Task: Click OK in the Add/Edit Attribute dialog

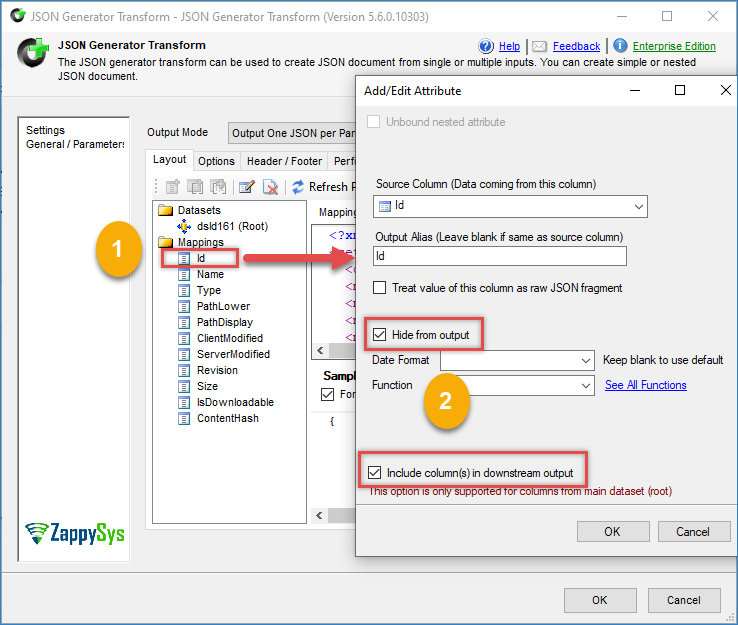Action: coord(613,532)
